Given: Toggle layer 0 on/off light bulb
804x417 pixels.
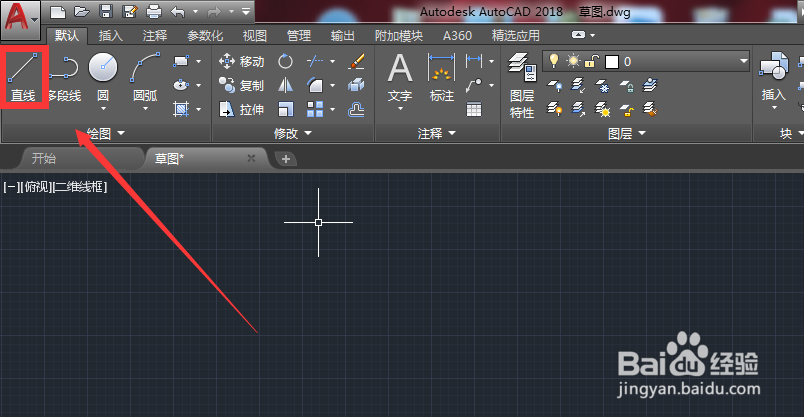Looking at the screenshot, I should 554,61.
